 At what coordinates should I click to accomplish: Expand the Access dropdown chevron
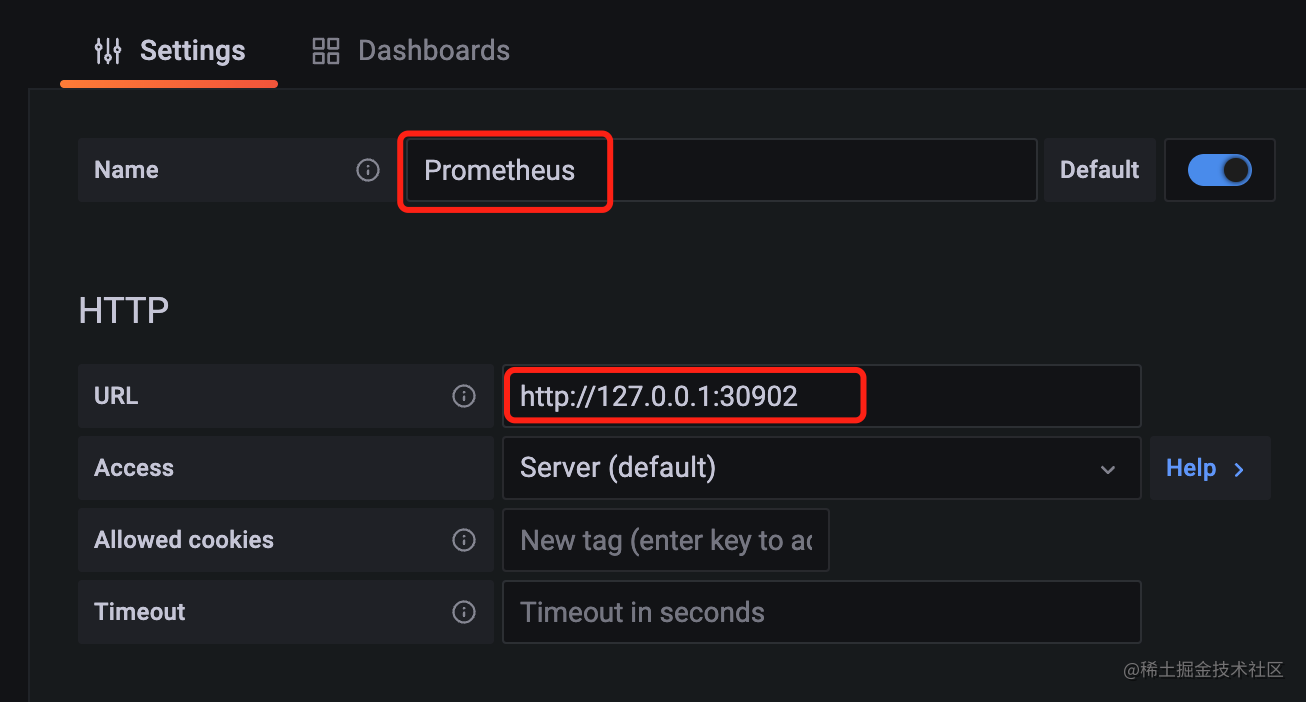(1108, 469)
